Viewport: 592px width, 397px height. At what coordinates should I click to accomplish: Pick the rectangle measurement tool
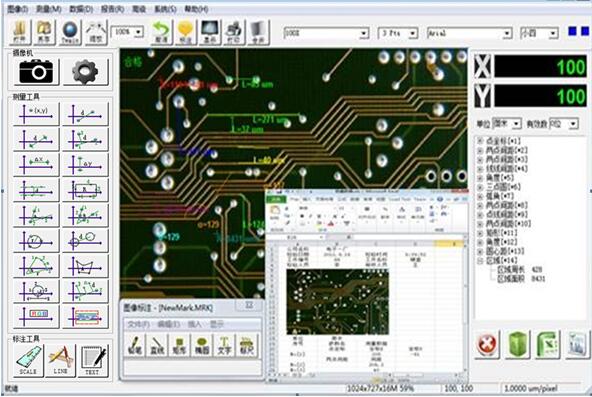click(85, 190)
